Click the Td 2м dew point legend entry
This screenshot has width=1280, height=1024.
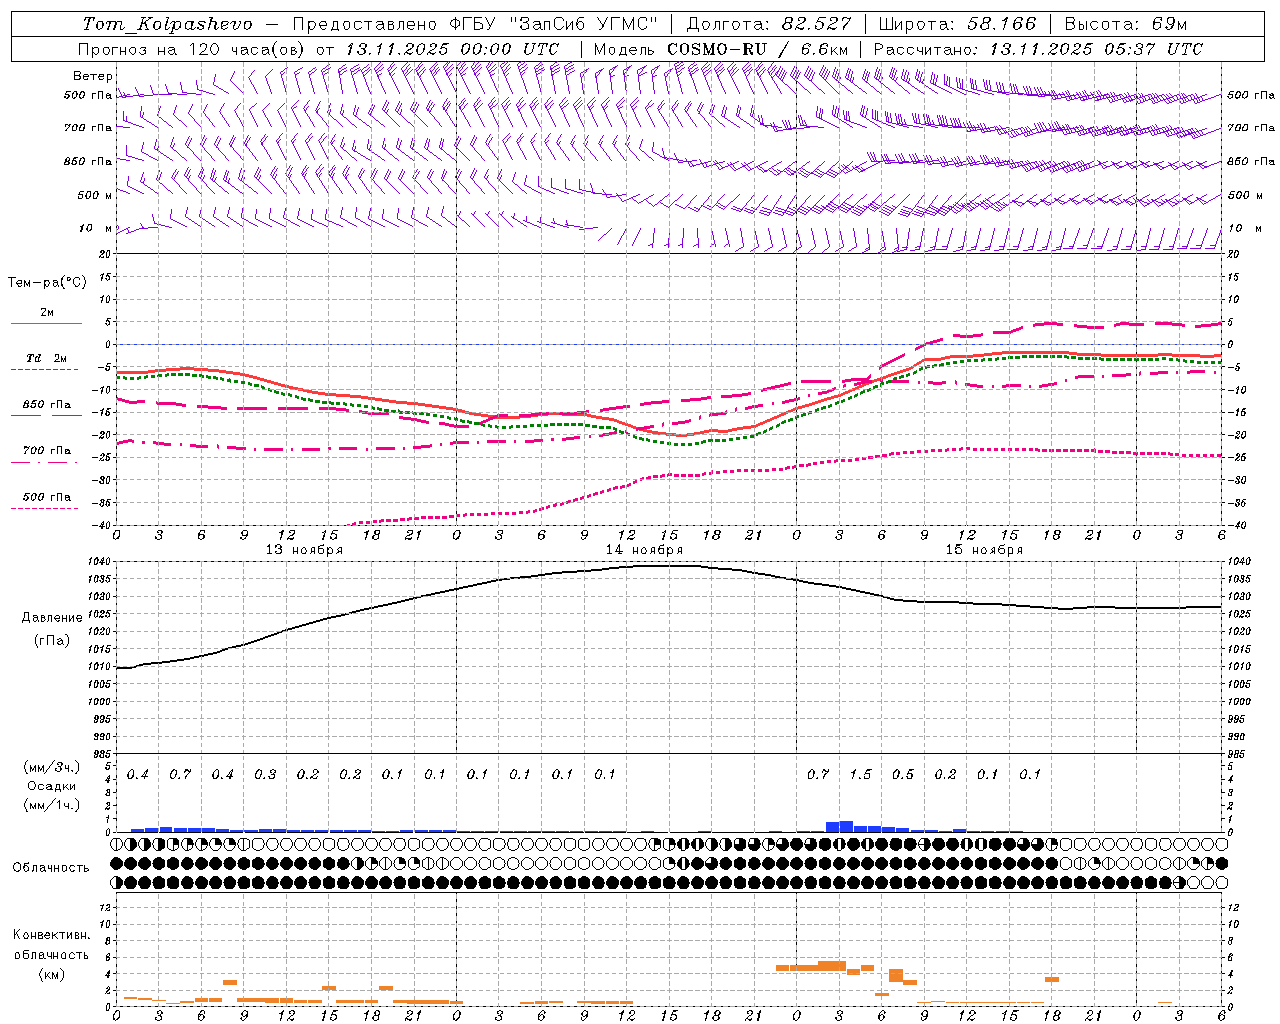[47, 358]
